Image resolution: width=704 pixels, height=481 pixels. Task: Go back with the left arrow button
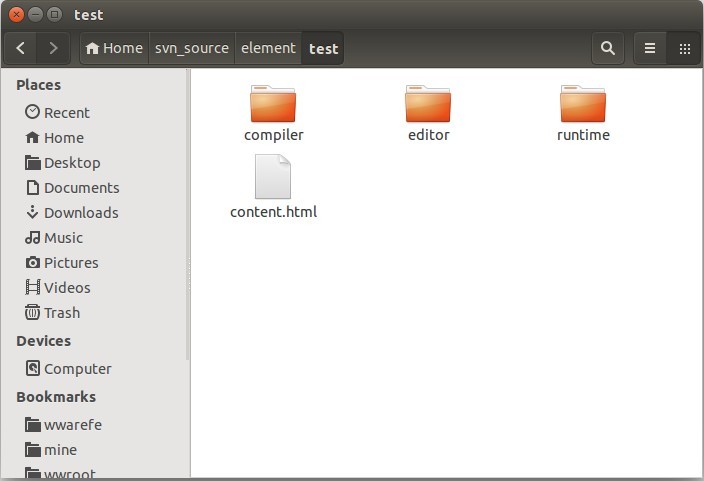[21, 48]
